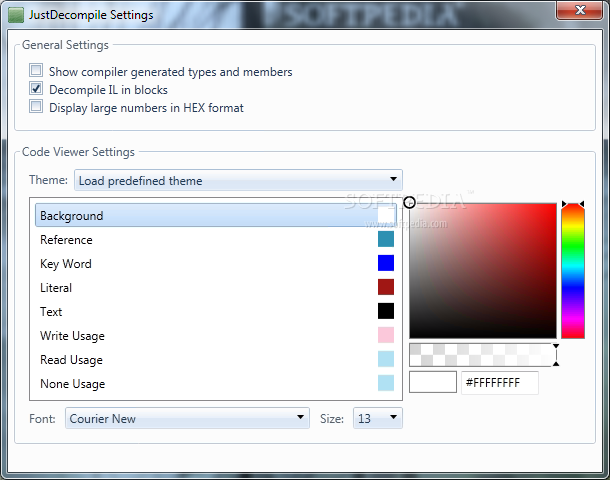
Task: Click the hue slider arrow markers
Action: coord(573,204)
